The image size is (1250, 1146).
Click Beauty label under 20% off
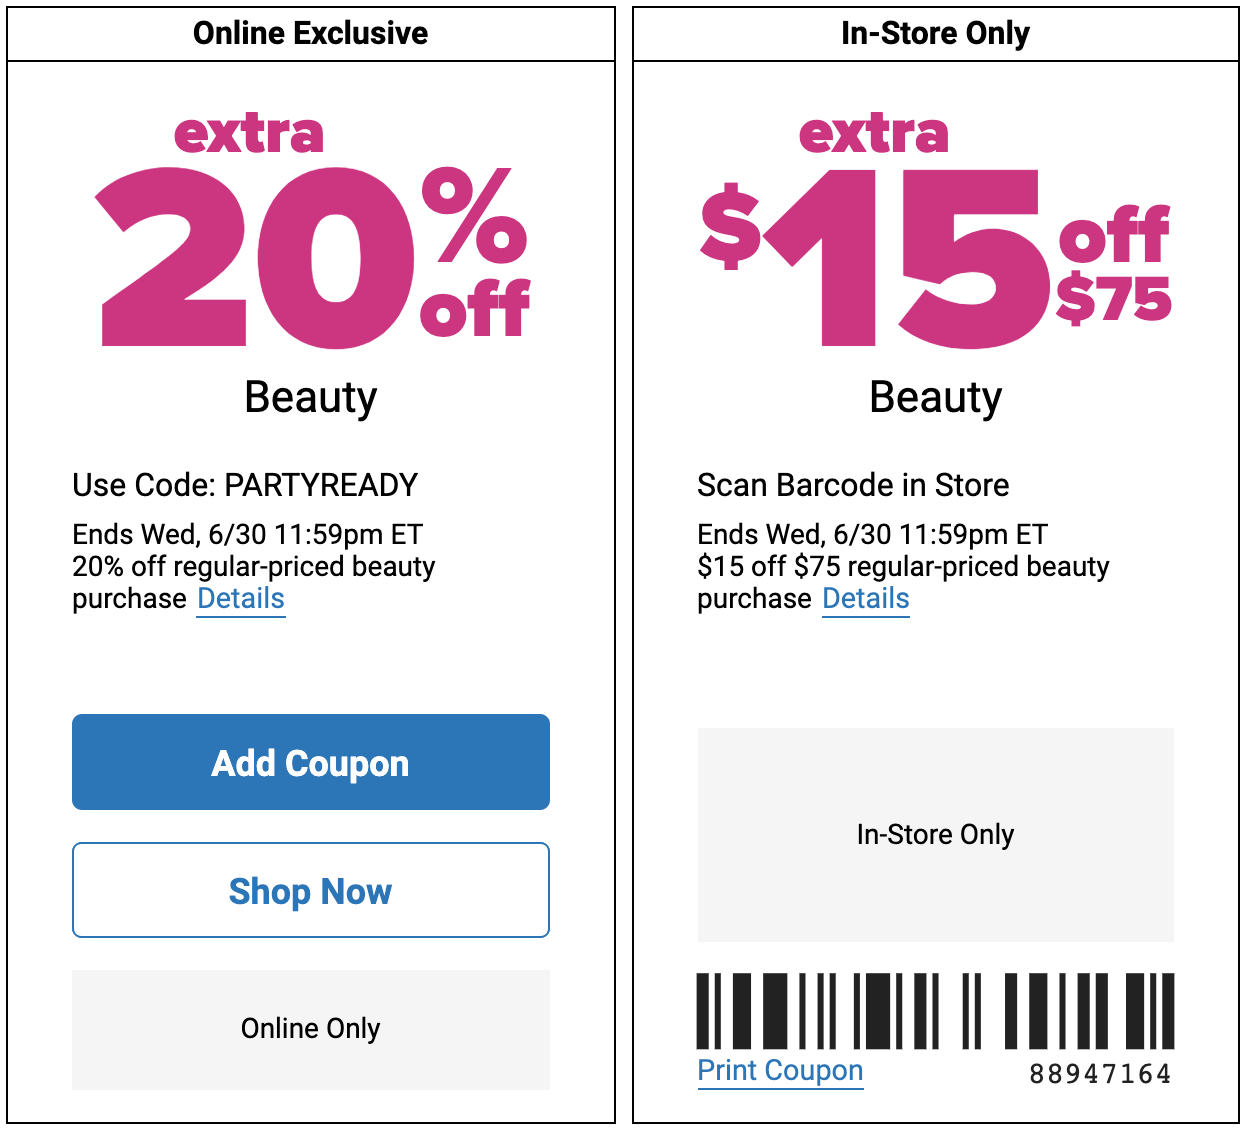(x=311, y=397)
